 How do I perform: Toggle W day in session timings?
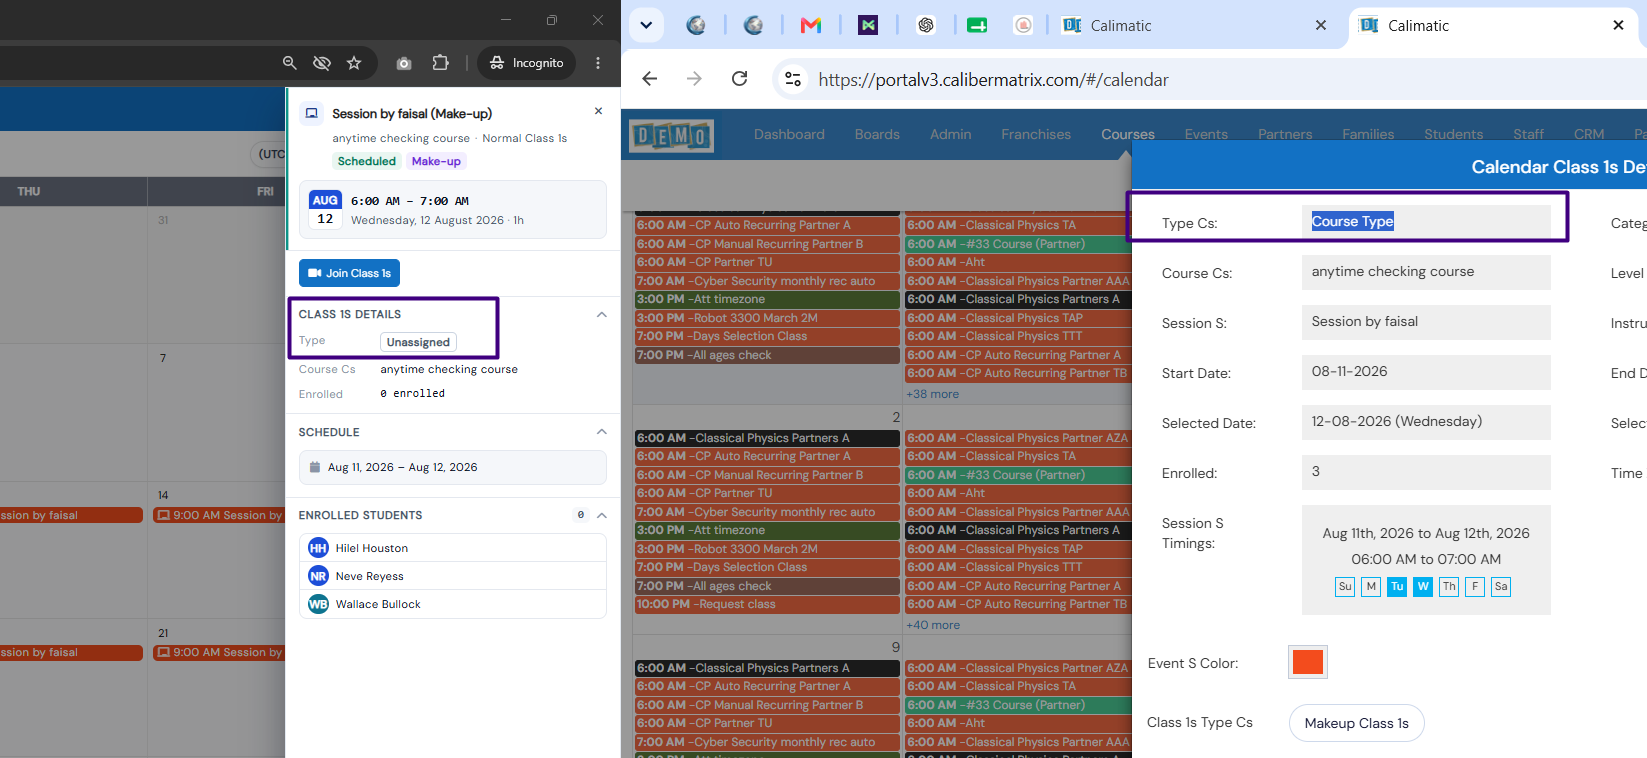[x=1423, y=587]
